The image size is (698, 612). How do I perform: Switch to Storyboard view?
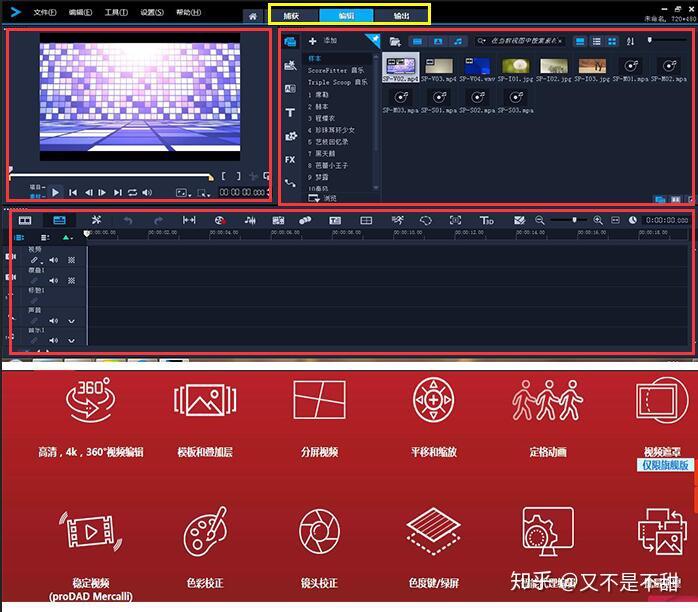tap(25, 220)
